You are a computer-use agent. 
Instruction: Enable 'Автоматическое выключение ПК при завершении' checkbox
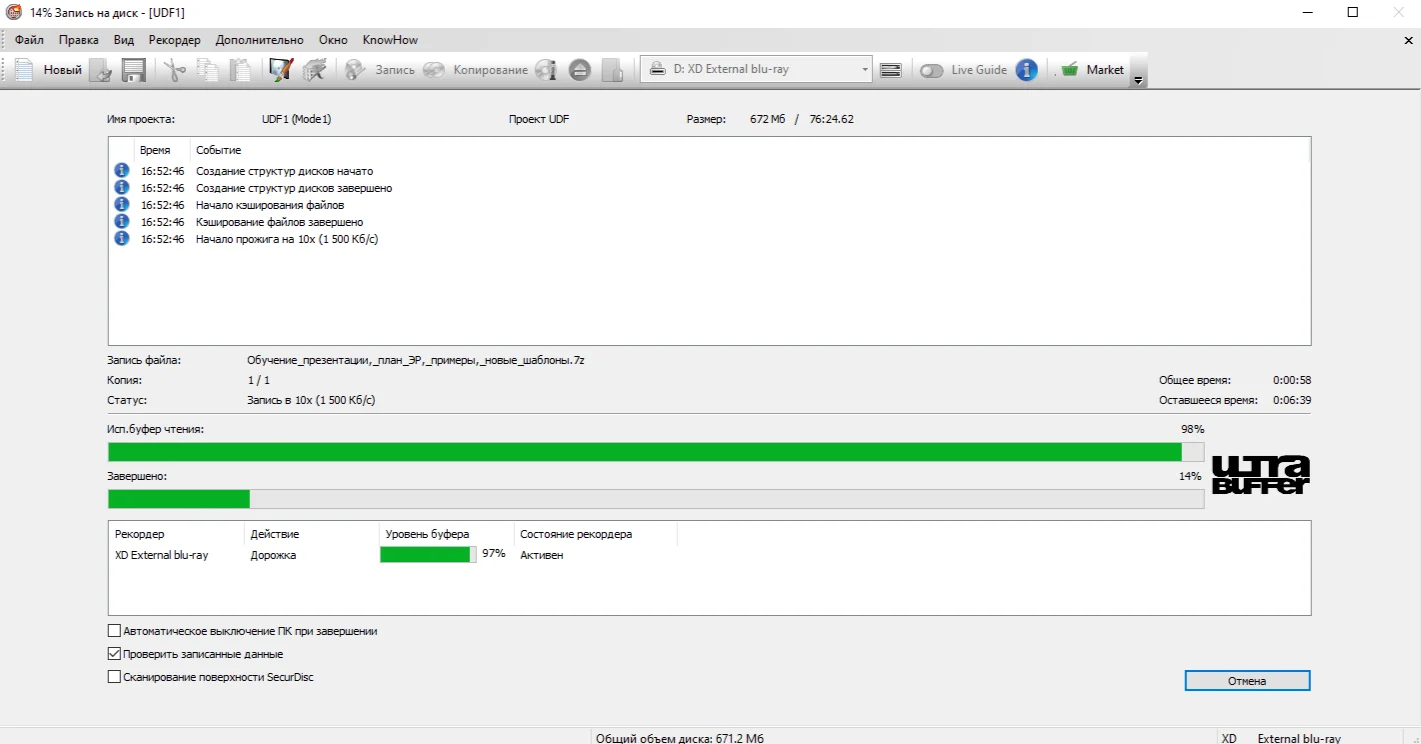(x=114, y=632)
